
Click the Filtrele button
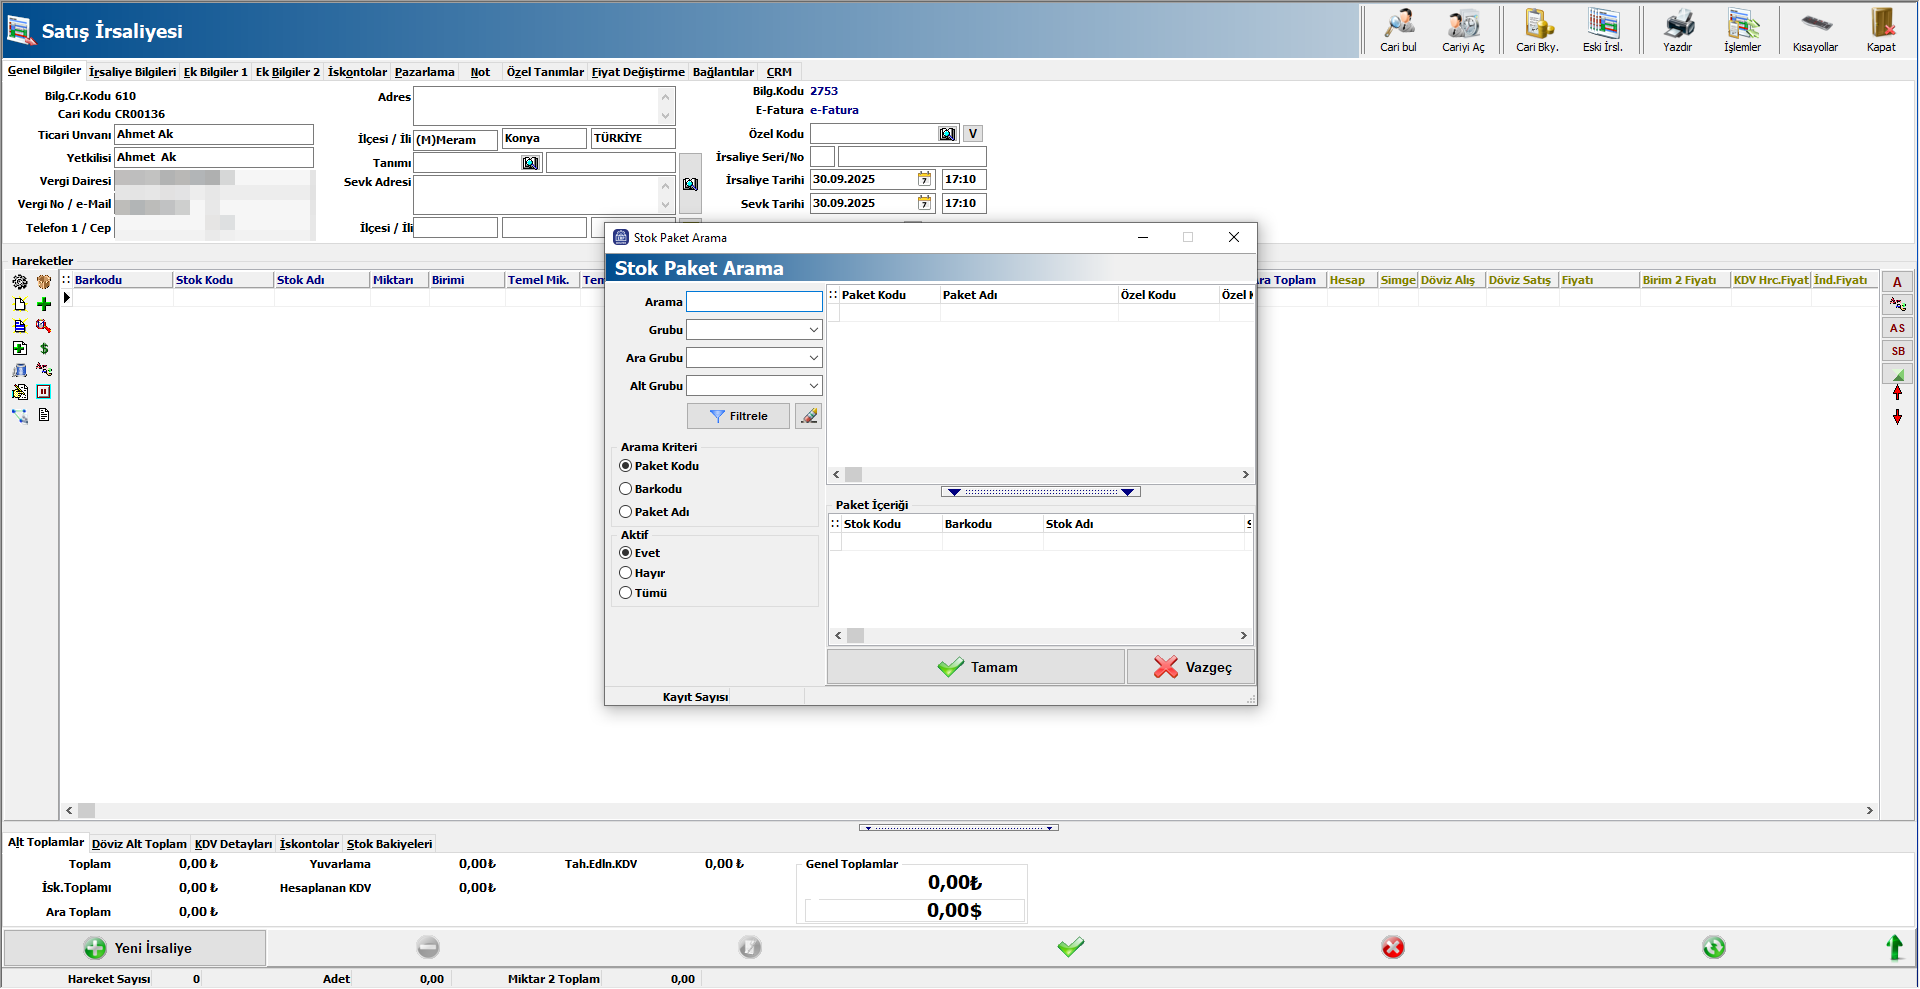(x=738, y=416)
